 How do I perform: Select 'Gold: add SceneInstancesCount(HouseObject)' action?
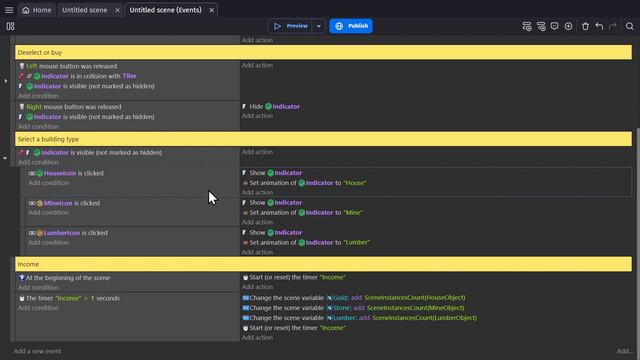click(x=354, y=298)
